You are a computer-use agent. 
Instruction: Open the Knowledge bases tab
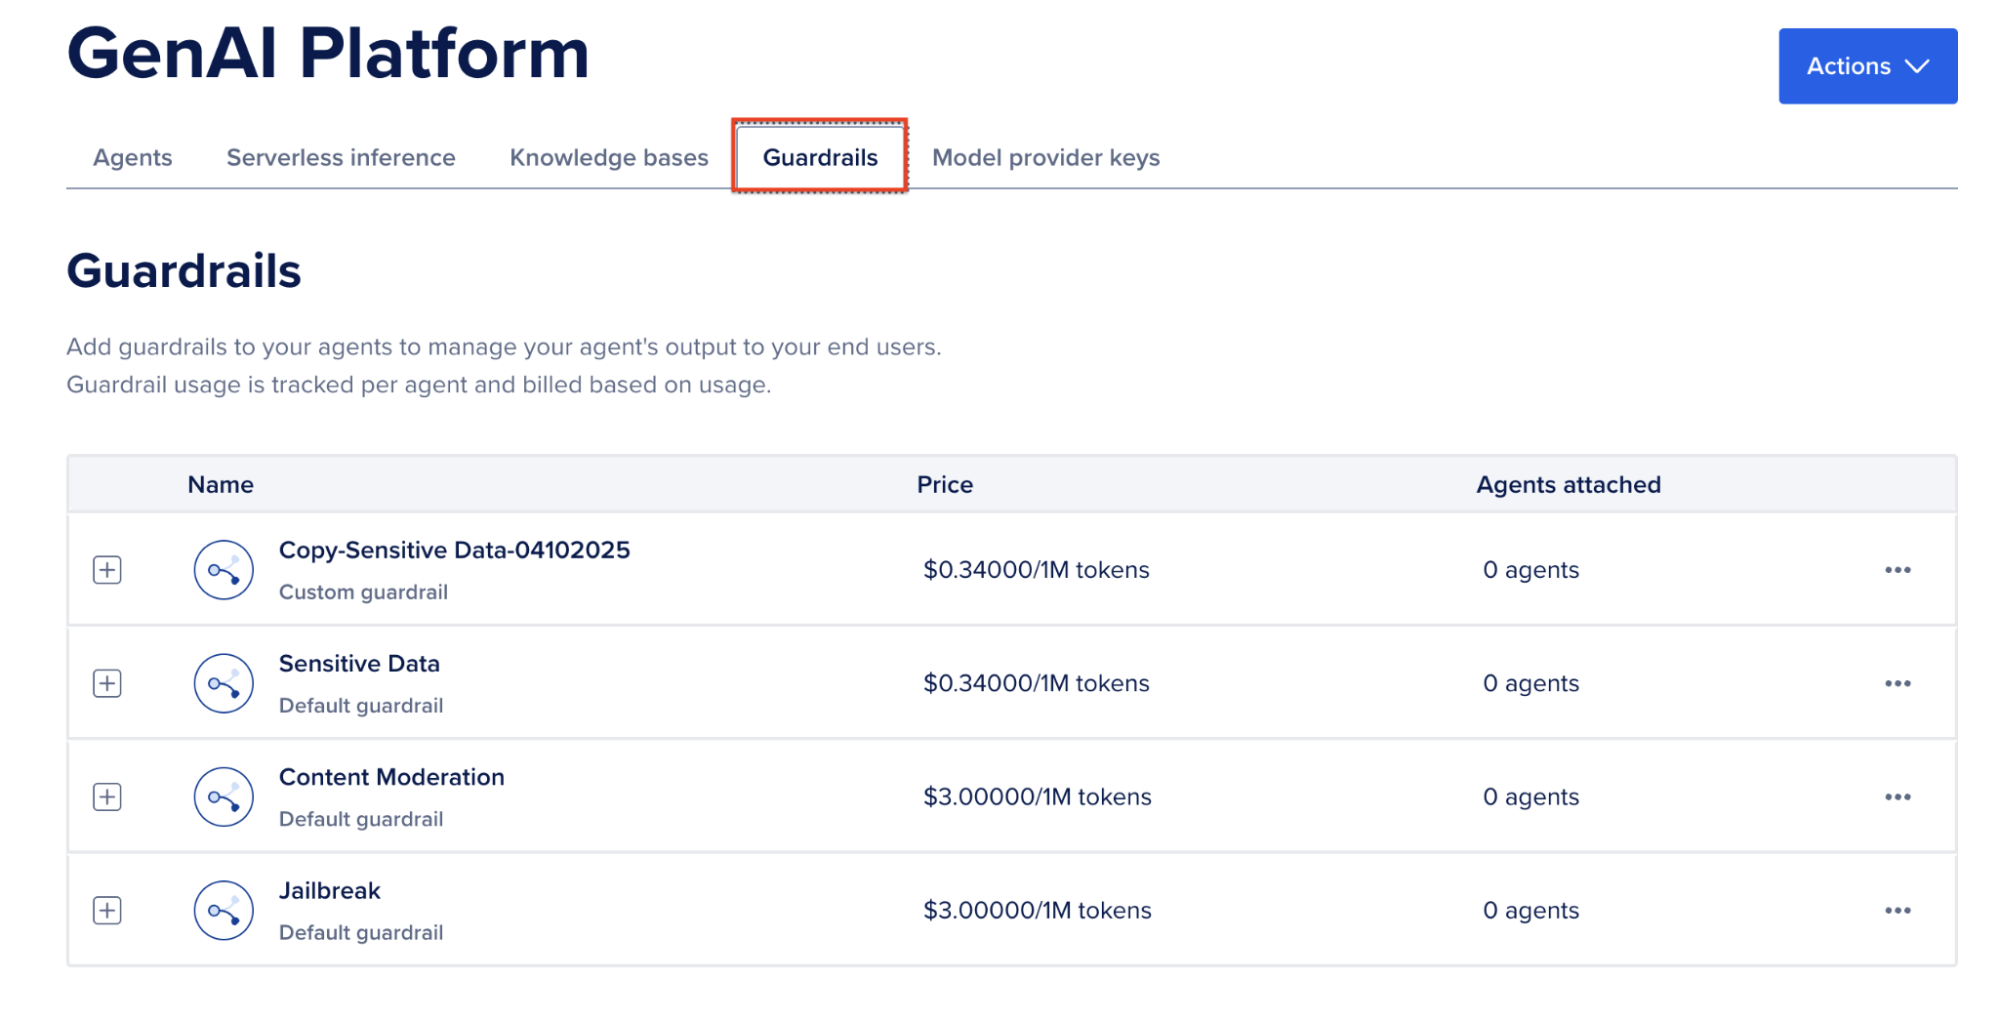pos(608,157)
